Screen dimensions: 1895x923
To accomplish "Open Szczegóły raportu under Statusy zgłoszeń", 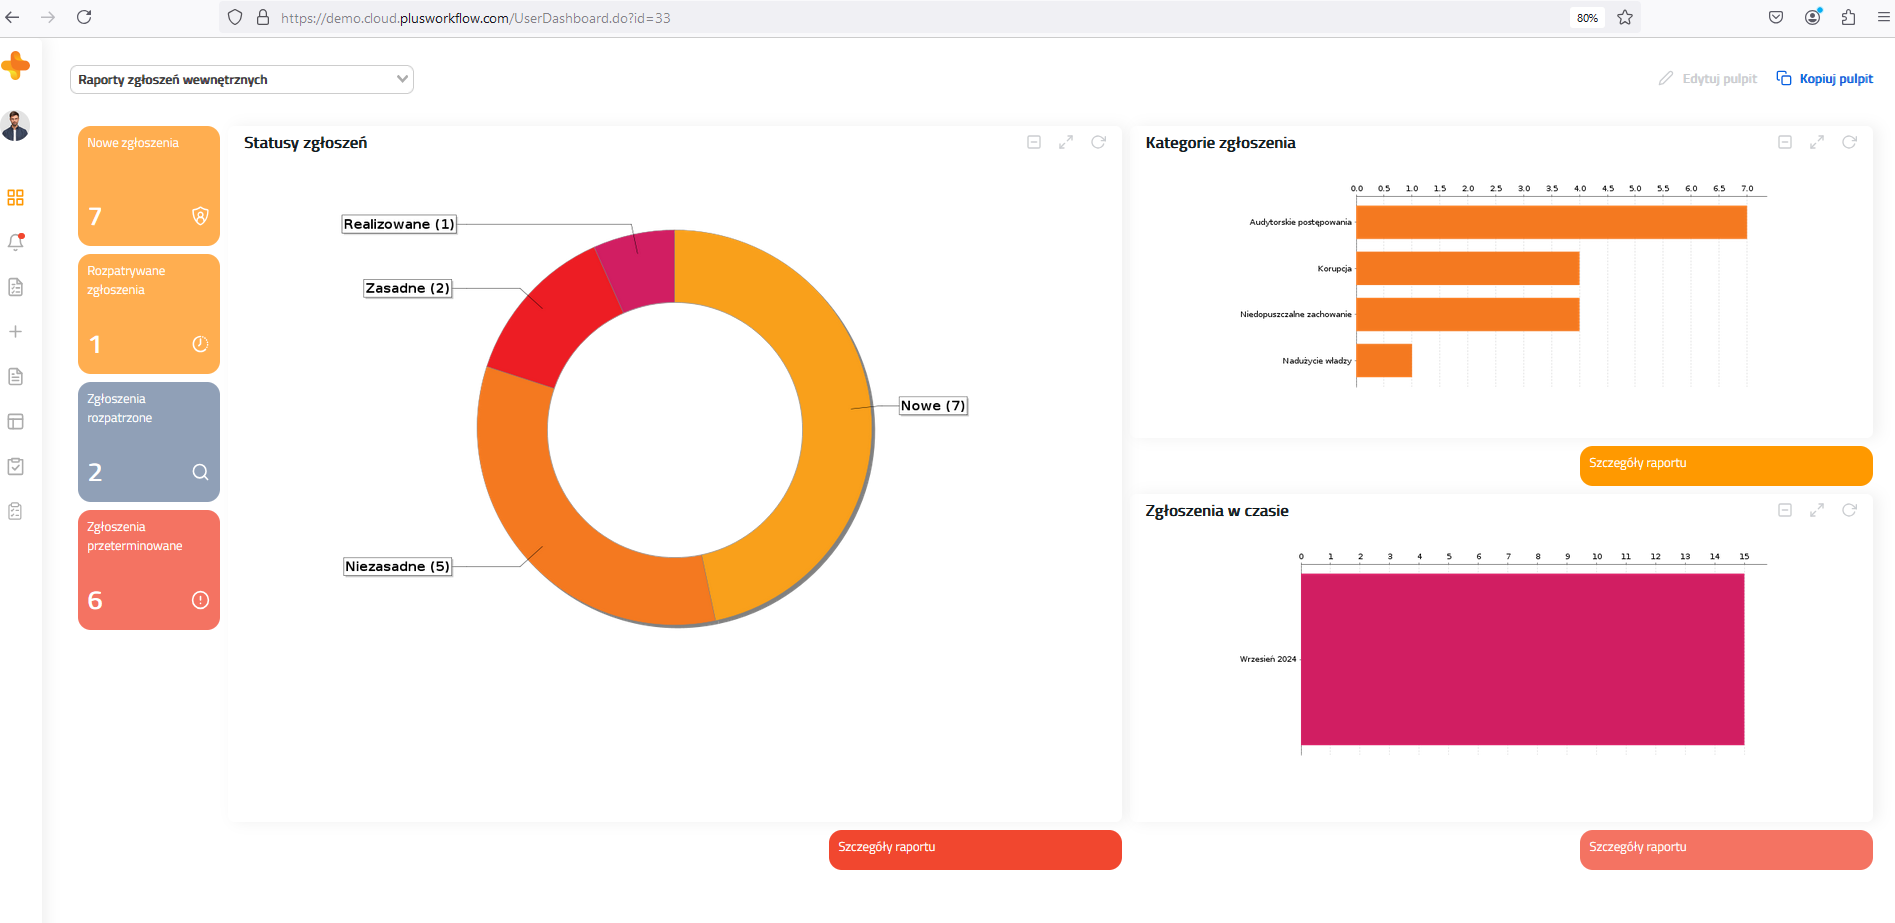I will coord(975,849).
